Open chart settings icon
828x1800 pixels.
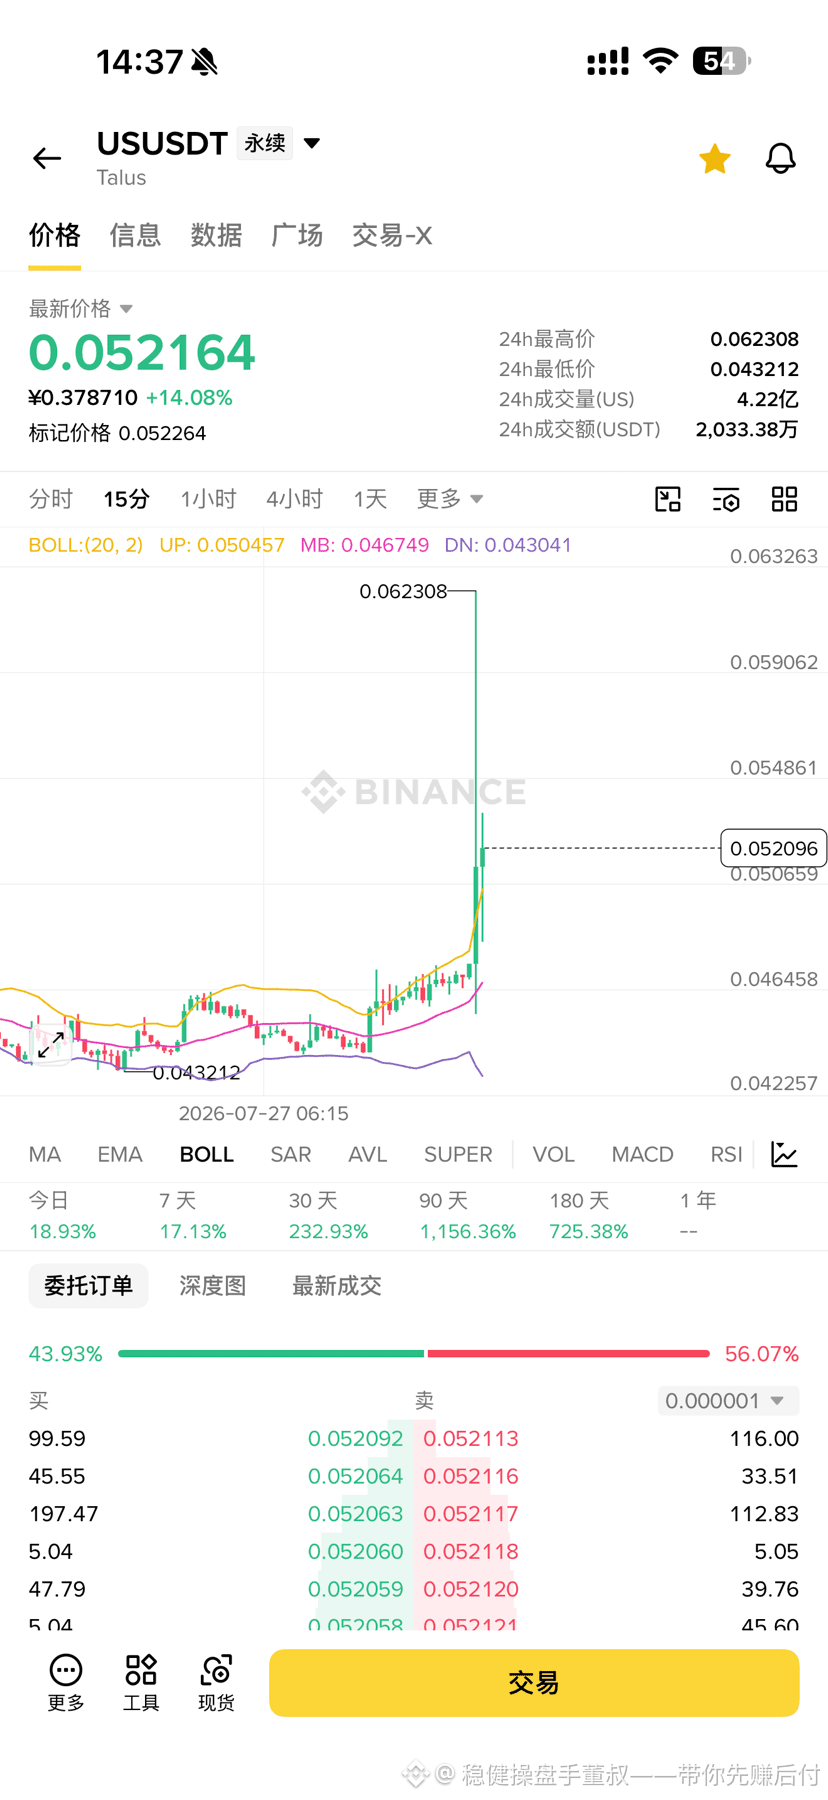pos(726,499)
